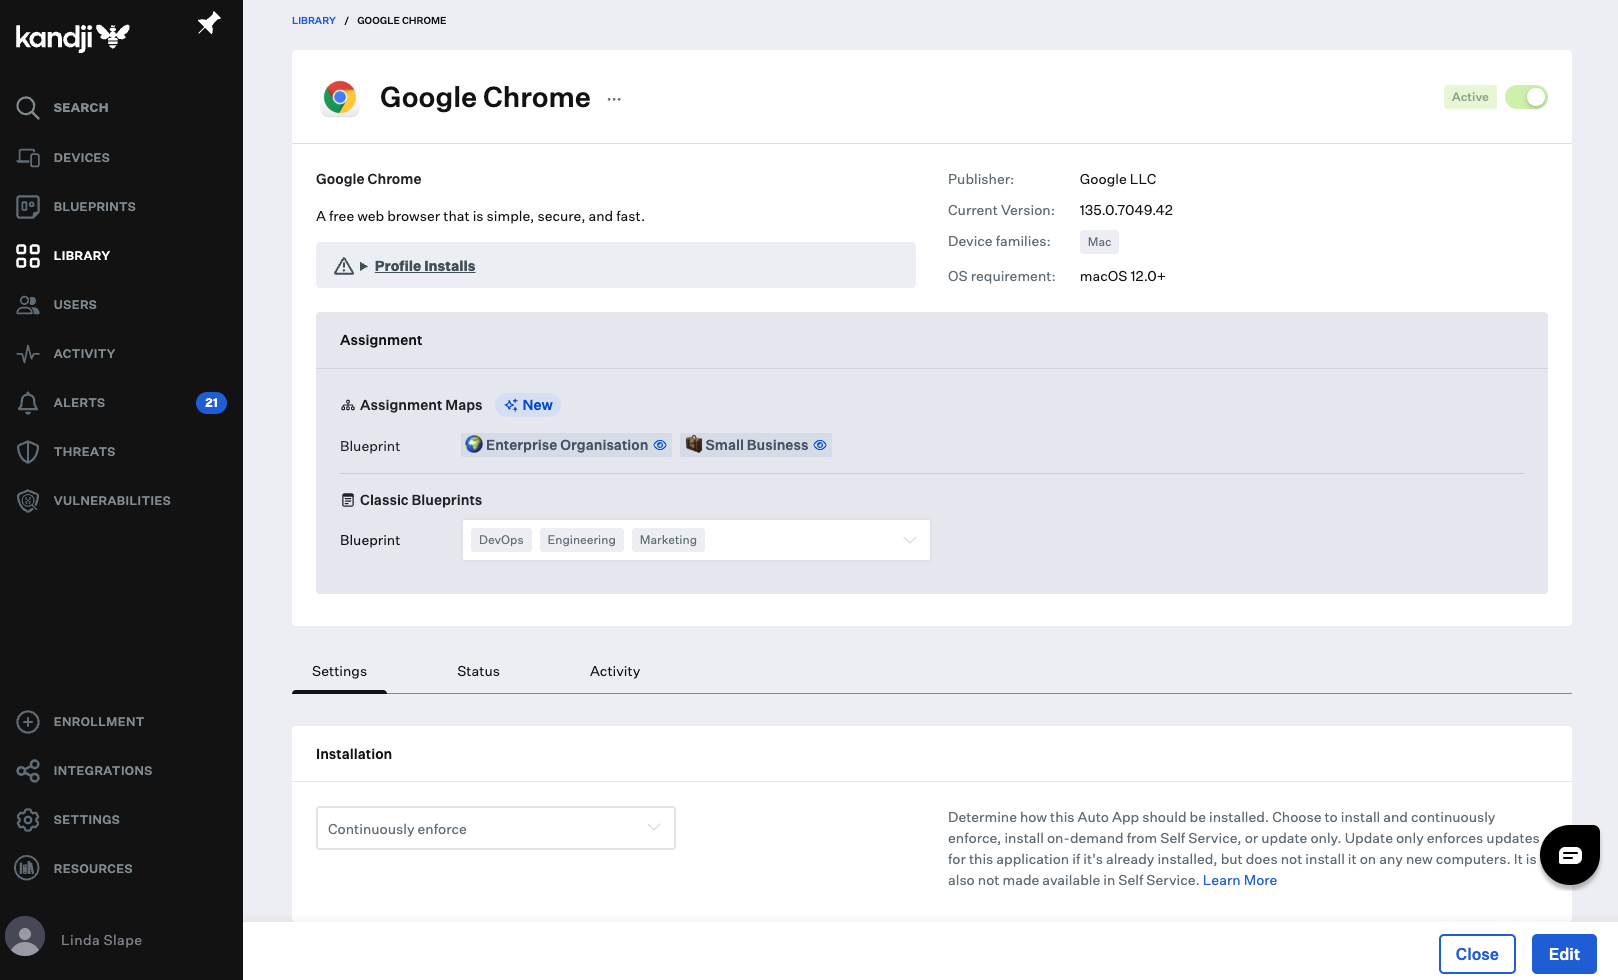Click the Kandji bee logo
The image size is (1618, 980).
[x=73, y=37]
